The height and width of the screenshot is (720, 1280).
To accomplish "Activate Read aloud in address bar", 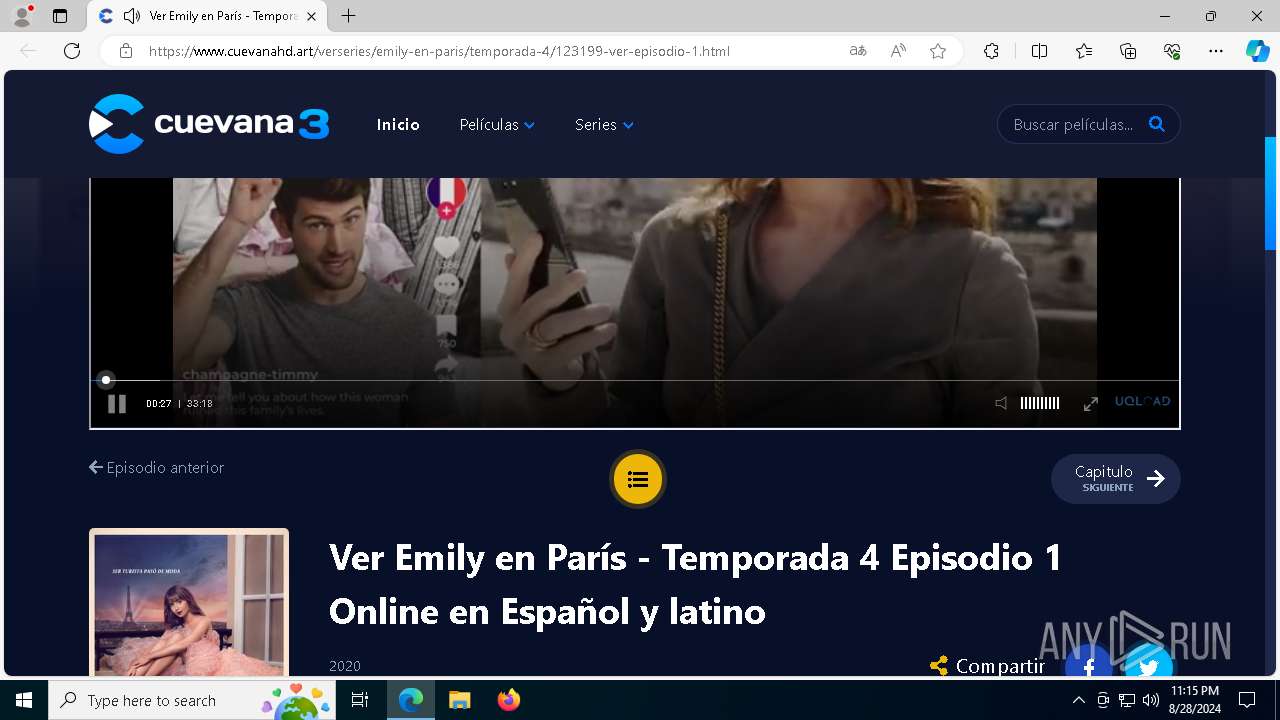I will [898, 51].
